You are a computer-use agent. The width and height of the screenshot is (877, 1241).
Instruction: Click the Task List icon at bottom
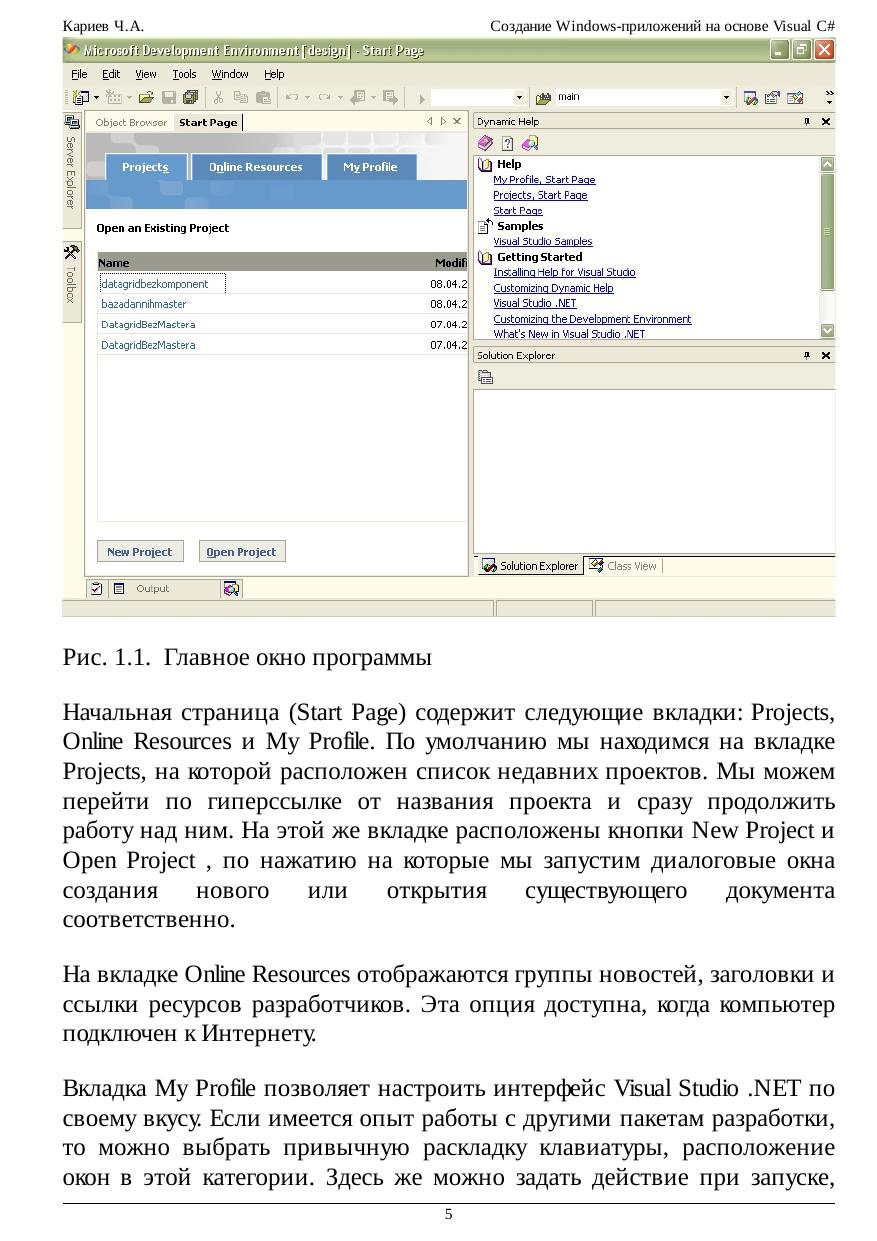click(96, 589)
